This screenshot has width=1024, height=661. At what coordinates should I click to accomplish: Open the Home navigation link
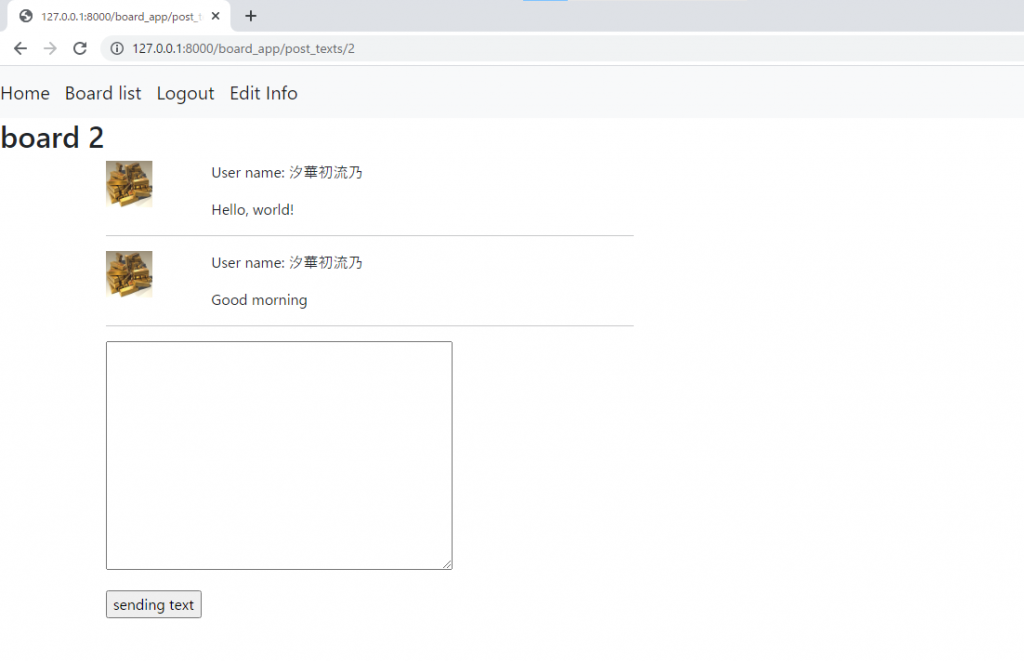point(25,93)
